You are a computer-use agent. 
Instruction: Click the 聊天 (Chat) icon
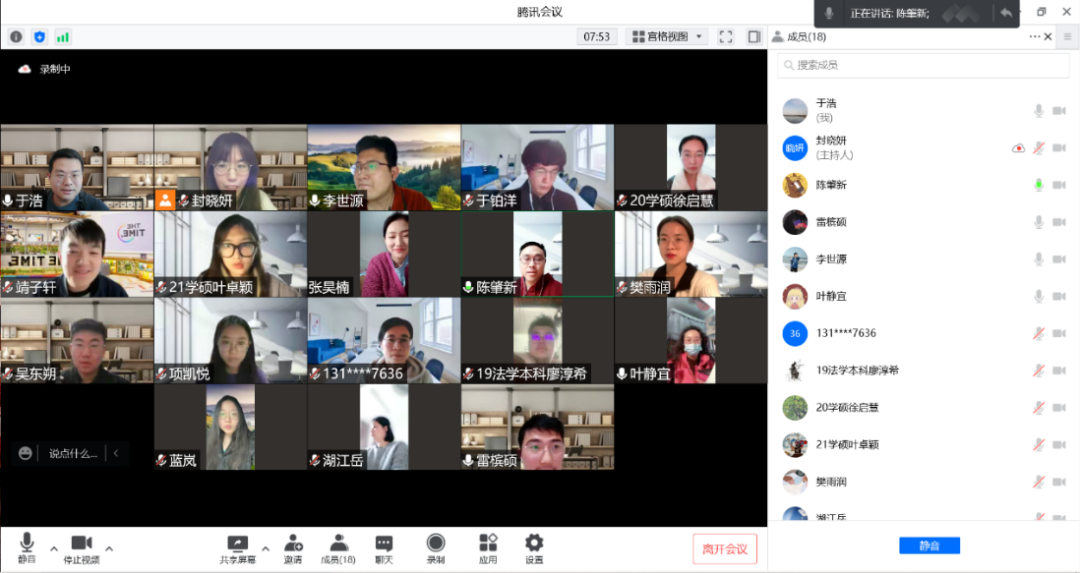[384, 547]
